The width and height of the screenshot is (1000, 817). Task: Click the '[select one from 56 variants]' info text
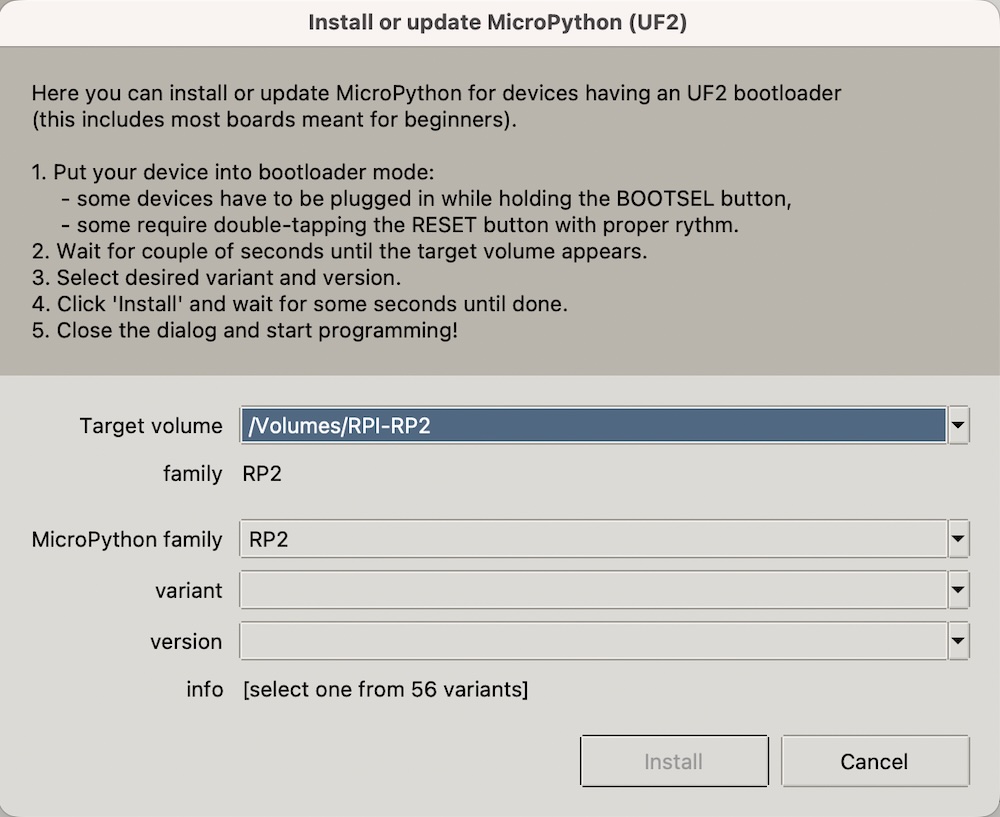[x=386, y=689]
